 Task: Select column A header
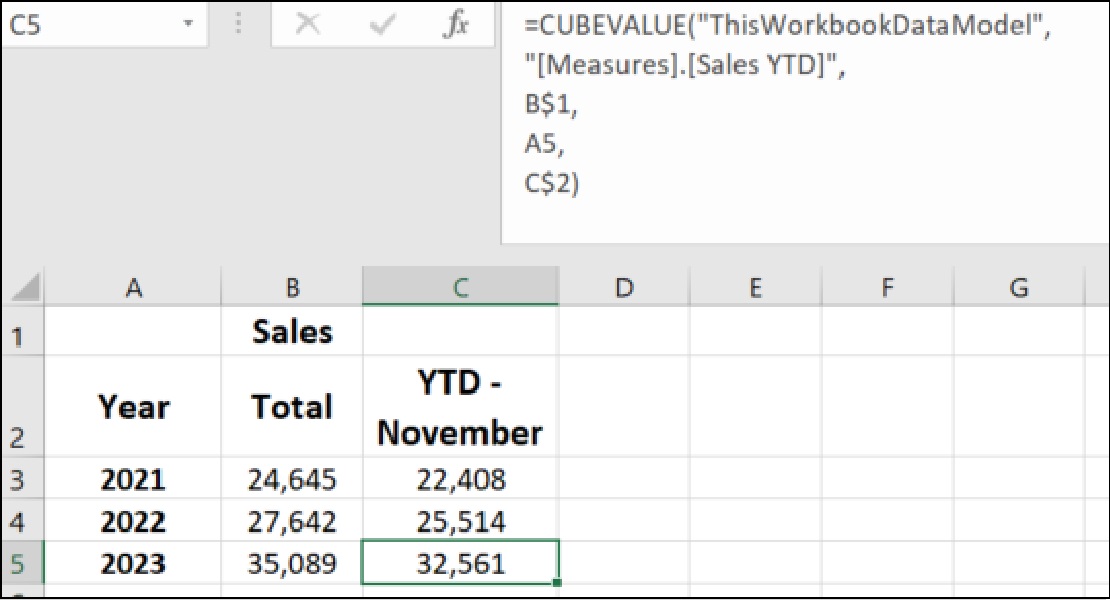tap(133, 287)
